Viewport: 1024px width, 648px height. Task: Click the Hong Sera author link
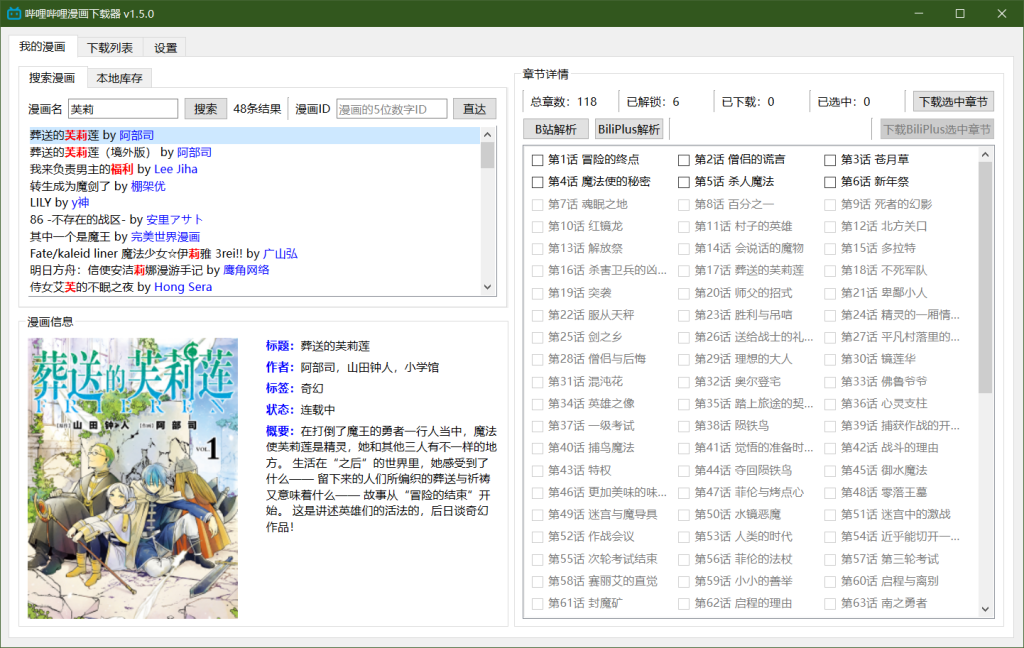[x=183, y=286]
